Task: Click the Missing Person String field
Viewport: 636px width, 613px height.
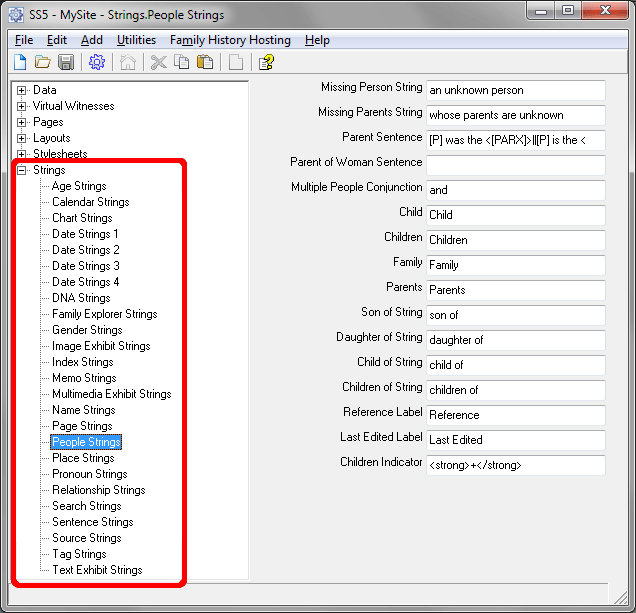Action: (515, 90)
